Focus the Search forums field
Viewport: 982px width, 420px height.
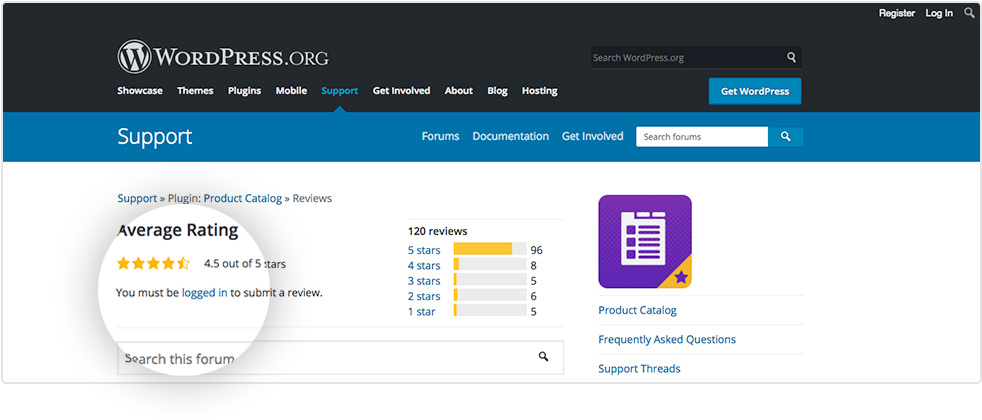click(x=702, y=136)
